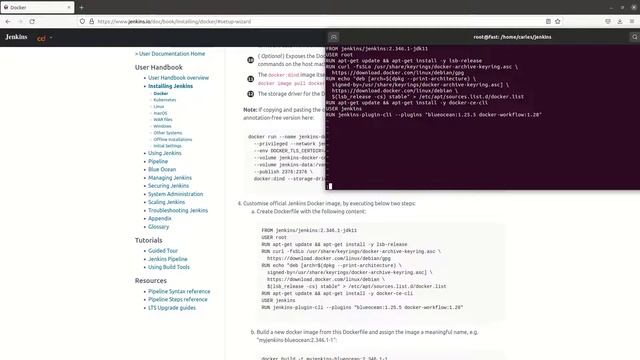Screen dimensions: 640x360
Task: Open Jenkins Pipeline tutorial
Action: [x=168, y=259]
